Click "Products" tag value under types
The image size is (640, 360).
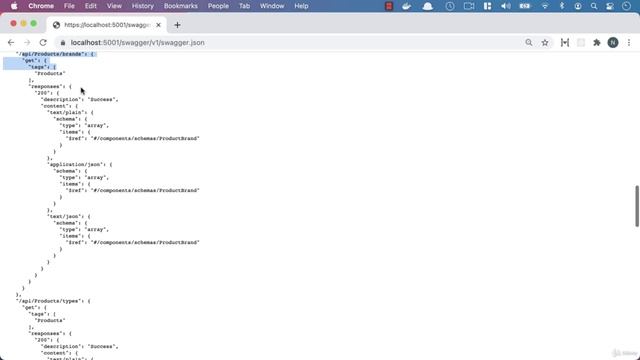[x=50, y=320]
